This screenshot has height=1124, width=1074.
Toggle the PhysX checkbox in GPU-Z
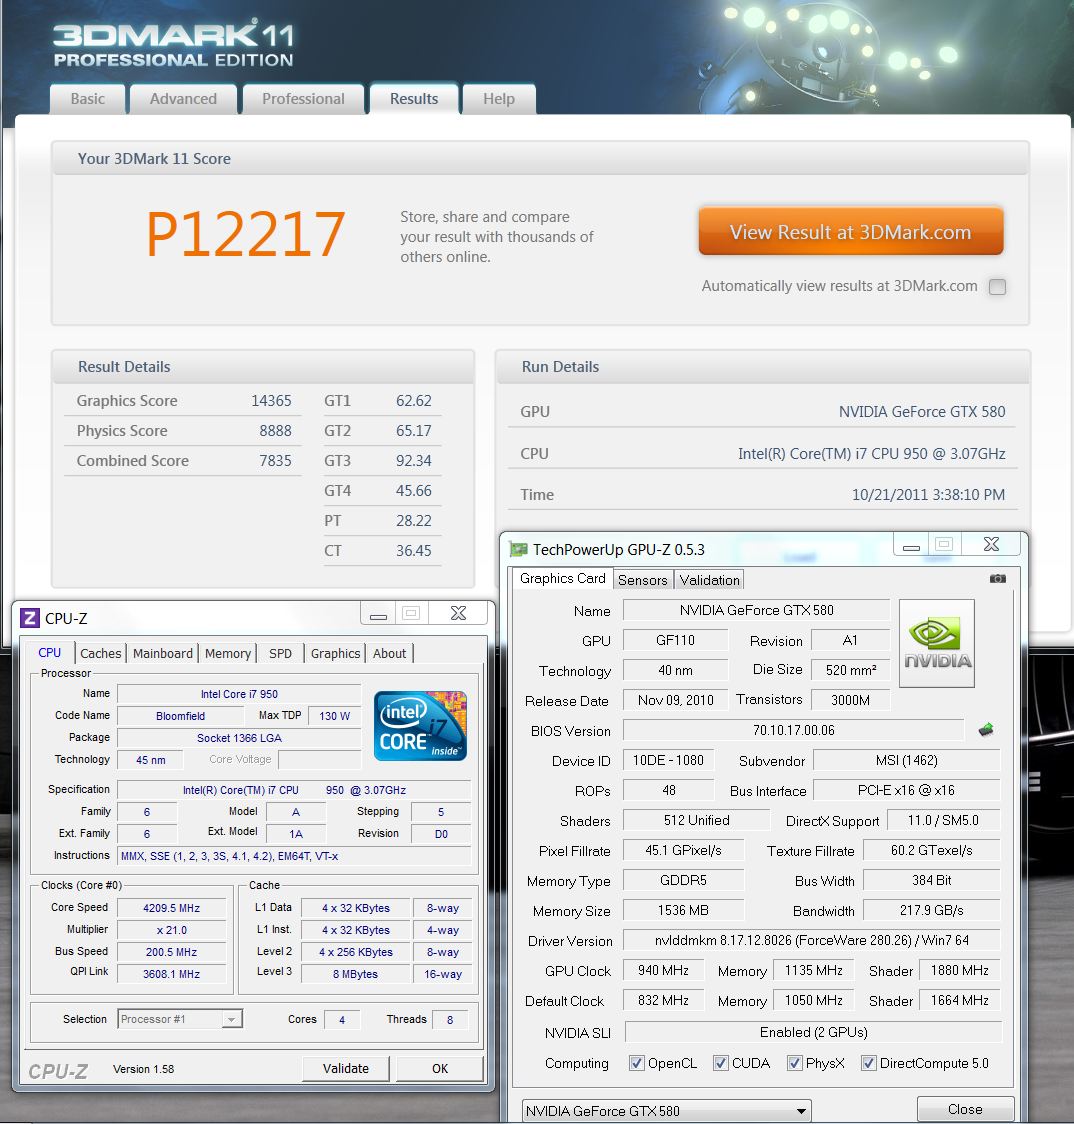coord(794,1063)
